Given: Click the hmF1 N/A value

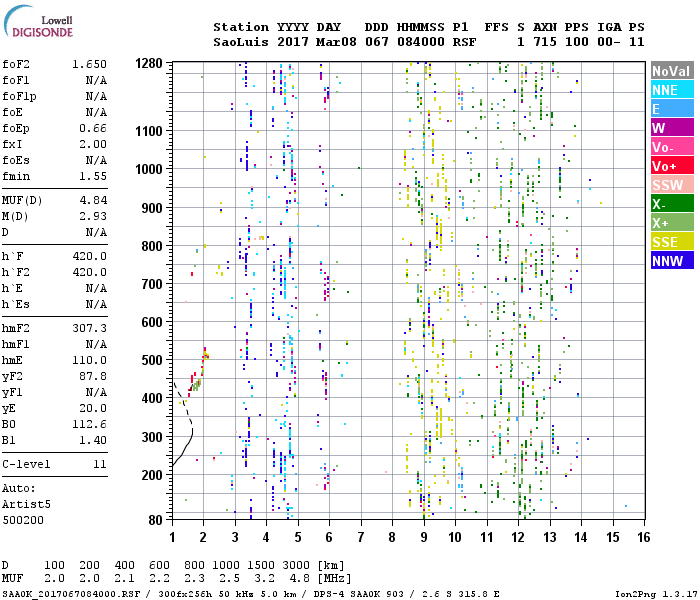Looking at the screenshot, I should pos(96,344).
